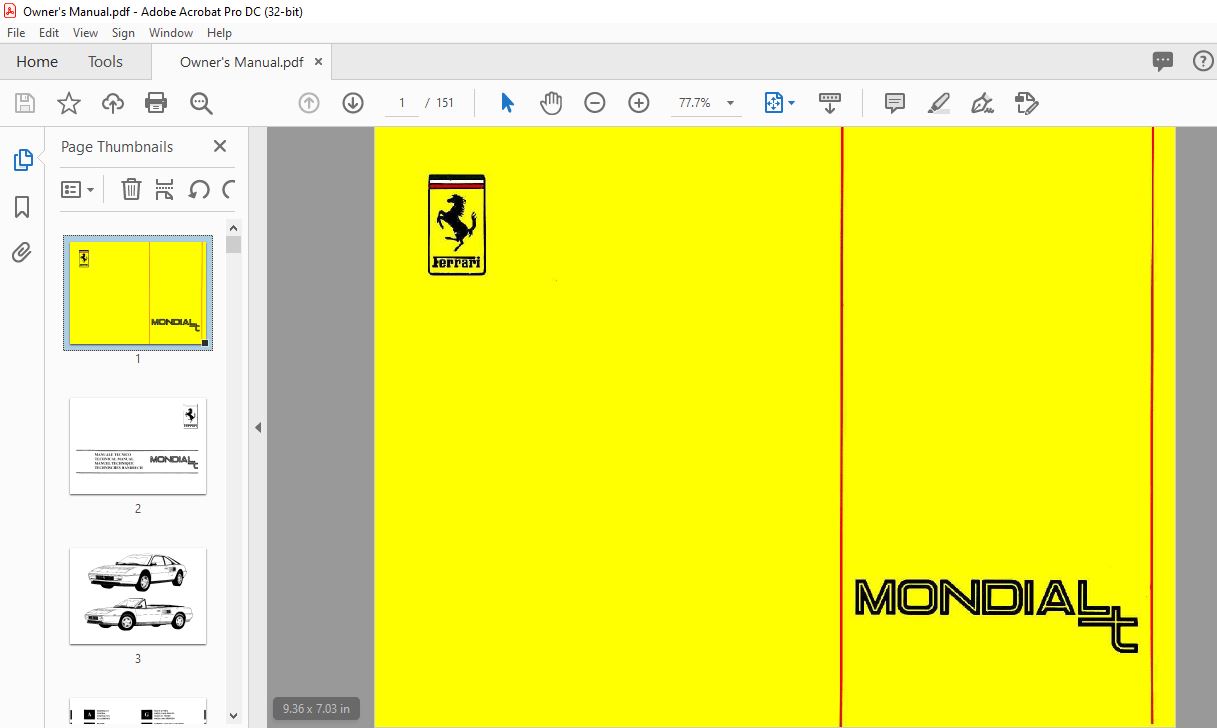Open the scrolling mode keyboard icon
1217x728 pixels.
830,103
